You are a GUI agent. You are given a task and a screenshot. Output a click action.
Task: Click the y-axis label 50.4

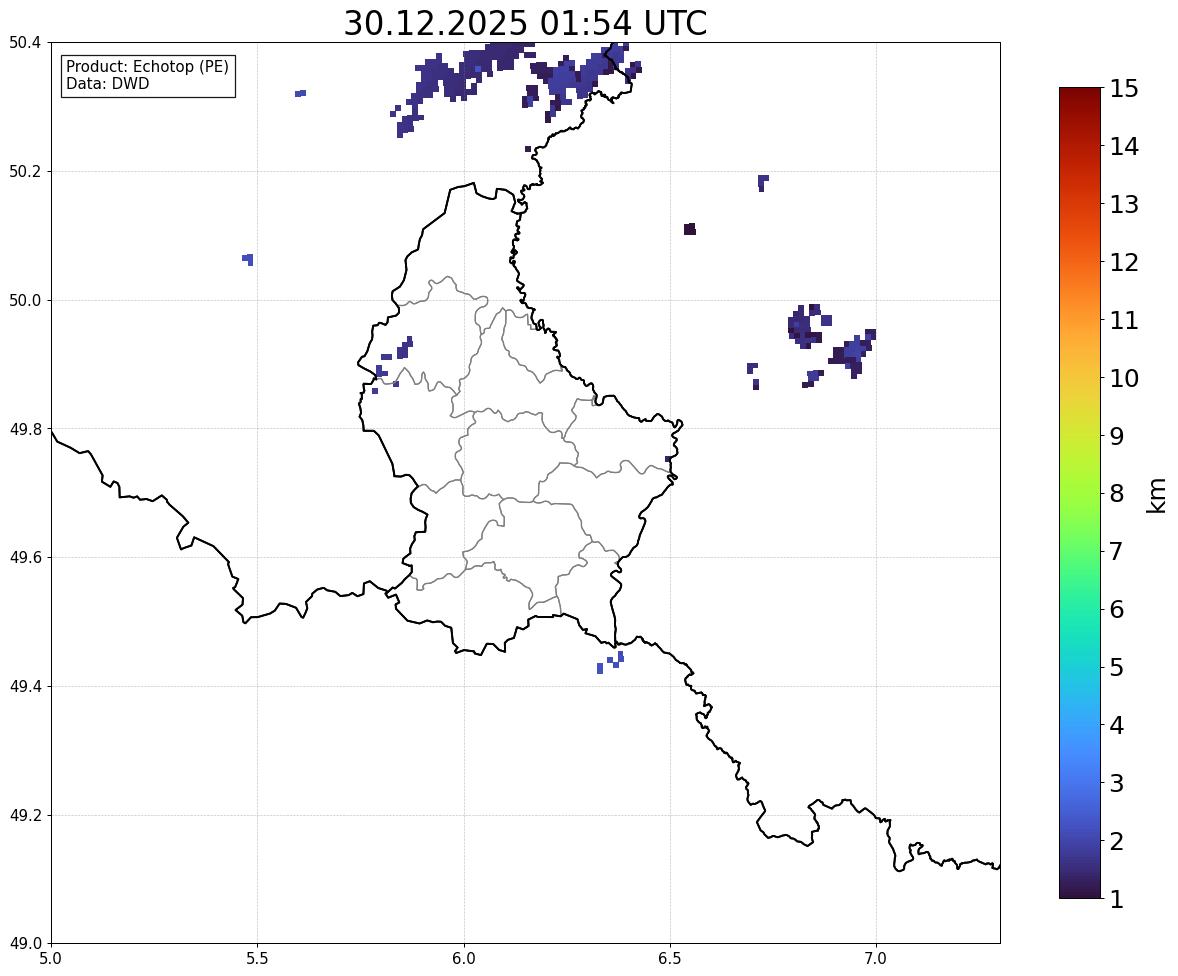click(25, 43)
